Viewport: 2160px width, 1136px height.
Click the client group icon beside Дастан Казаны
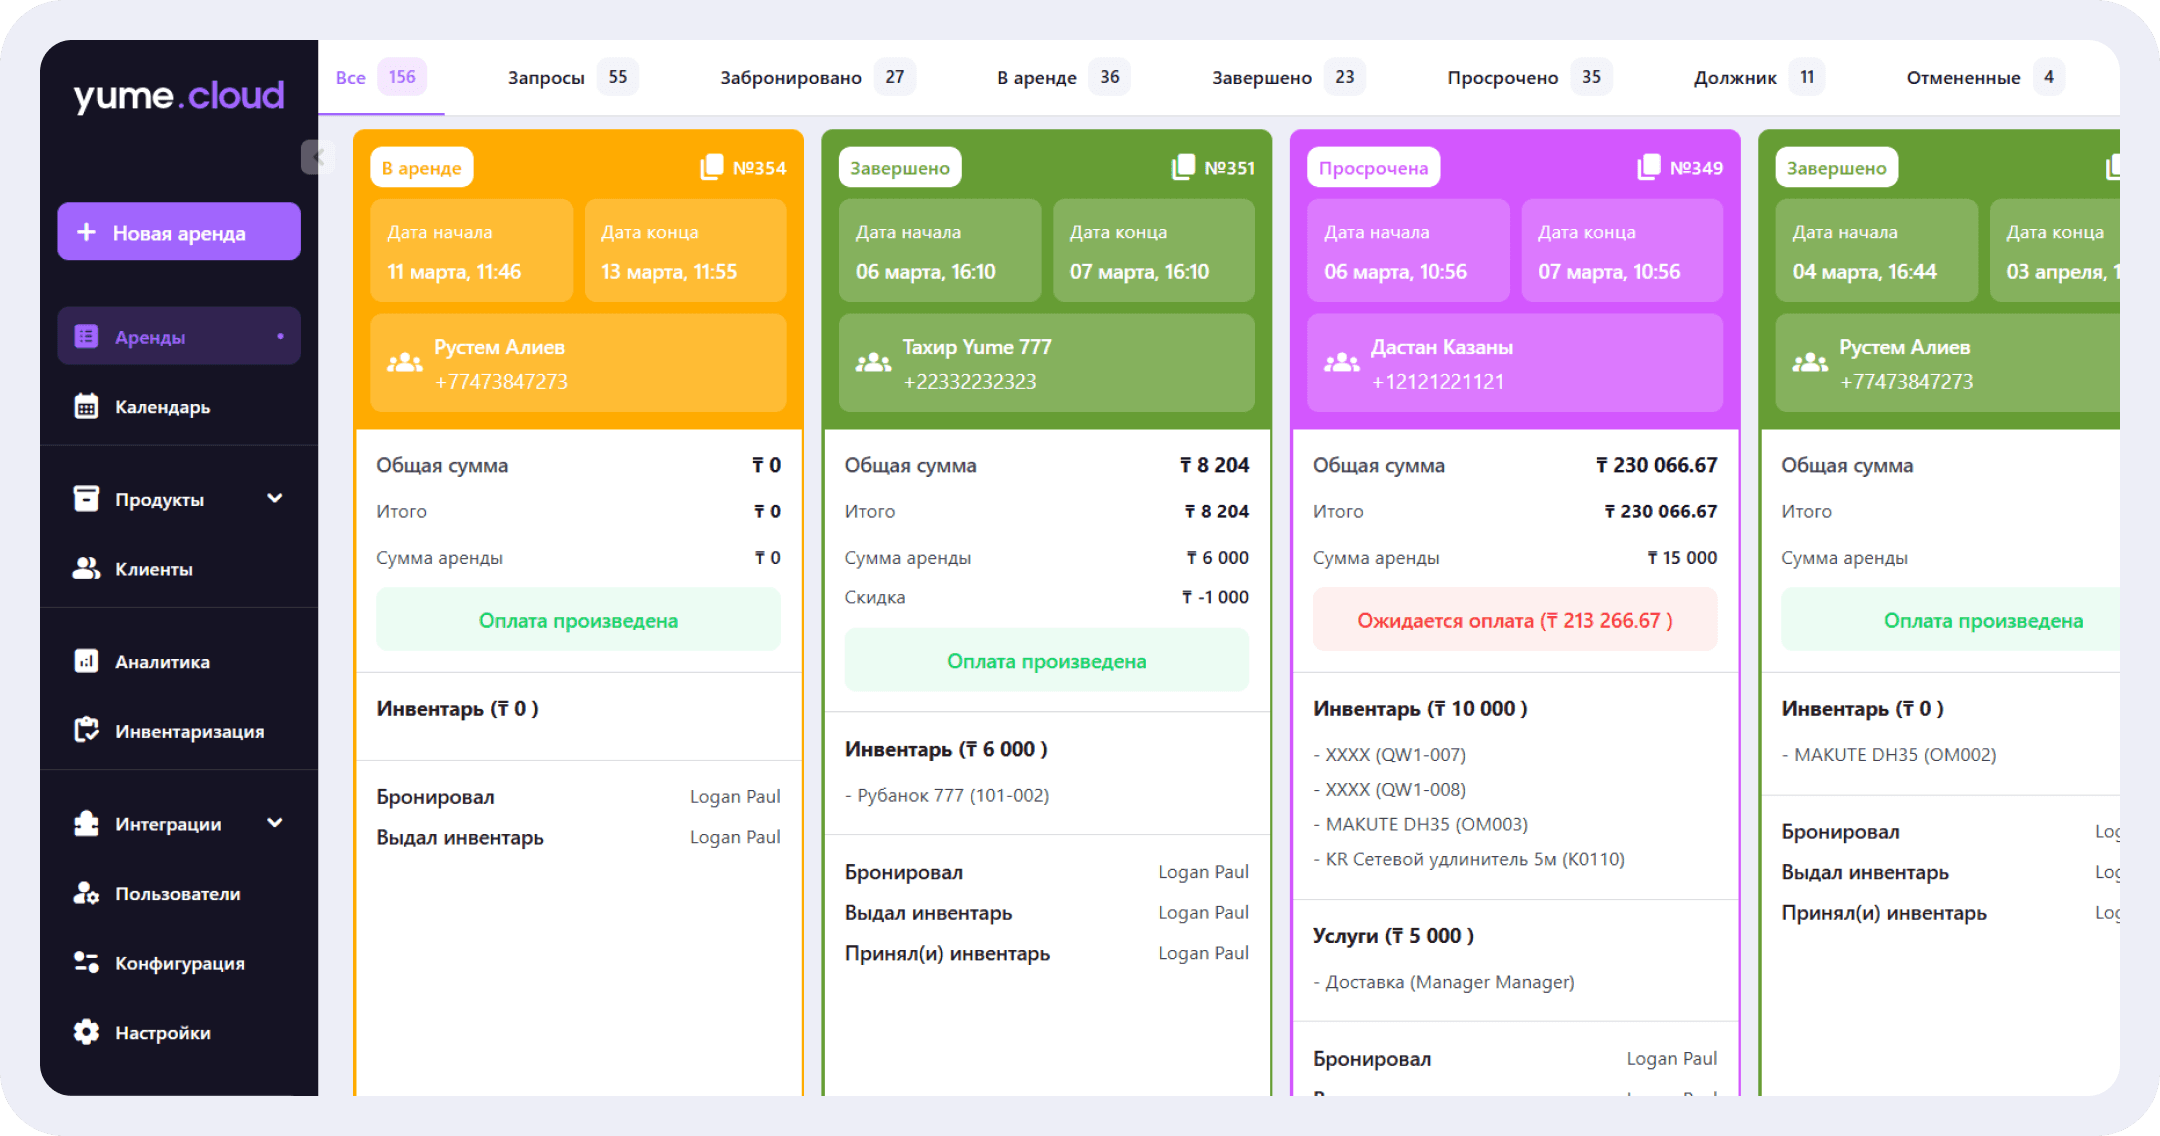1341,363
